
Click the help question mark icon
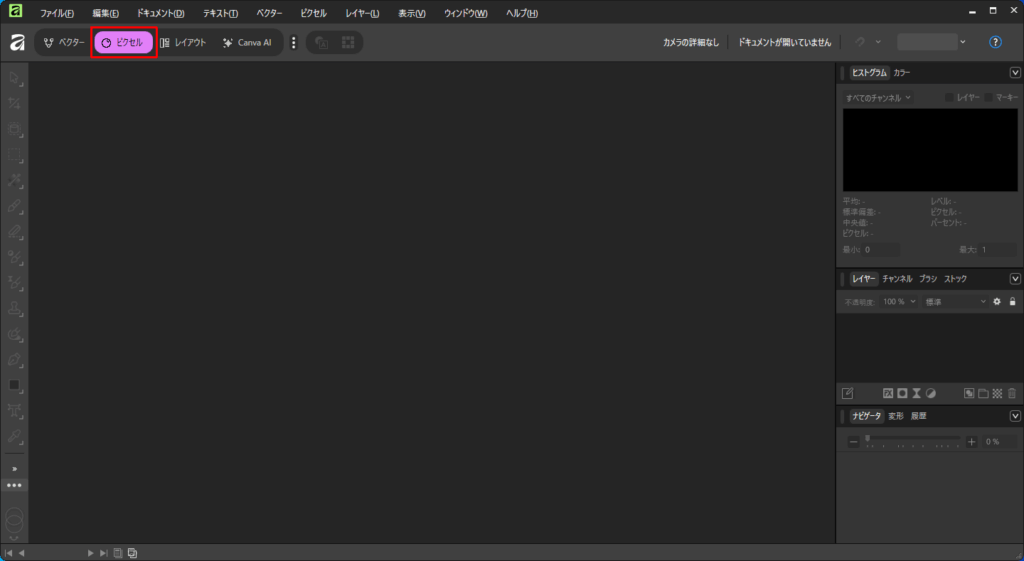click(x=995, y=42)
